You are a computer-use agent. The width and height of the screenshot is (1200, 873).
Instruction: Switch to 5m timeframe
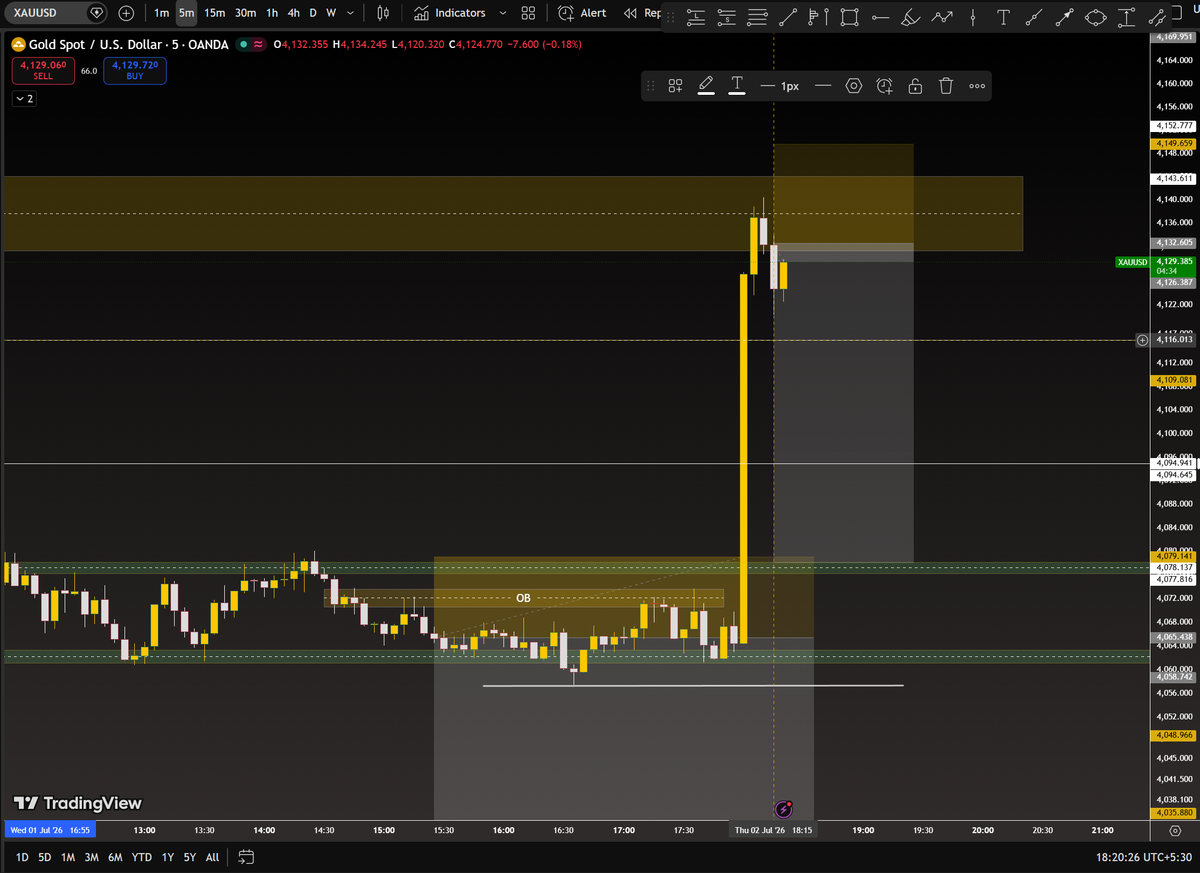[186, 13]
